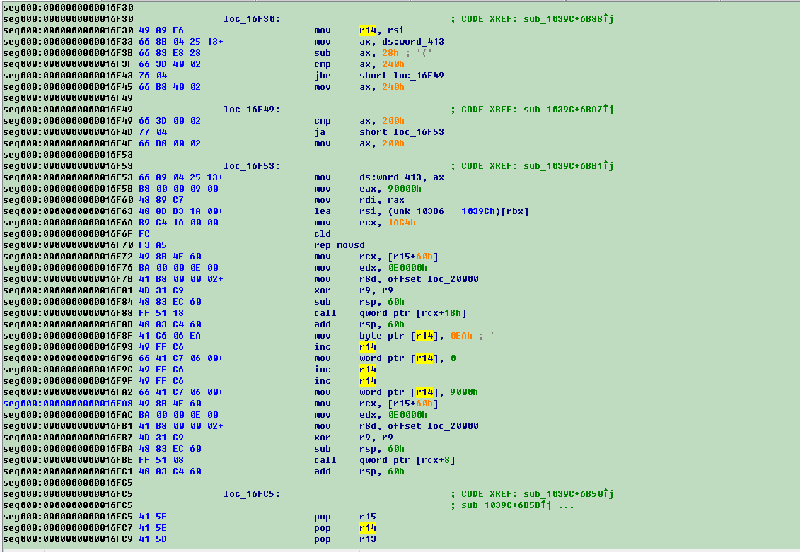
Task: Click 'xor r9, r9' at address 16F81
Action: click(353, 290)
